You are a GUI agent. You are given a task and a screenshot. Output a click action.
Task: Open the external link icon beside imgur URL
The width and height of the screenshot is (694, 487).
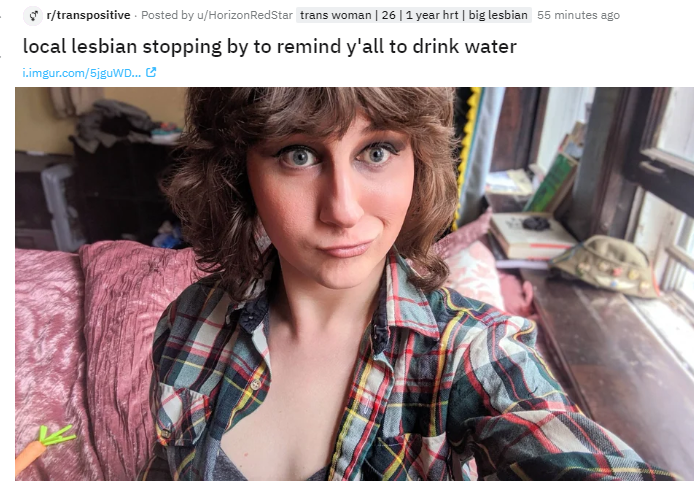pyautogui.click(x=151, y=72)
